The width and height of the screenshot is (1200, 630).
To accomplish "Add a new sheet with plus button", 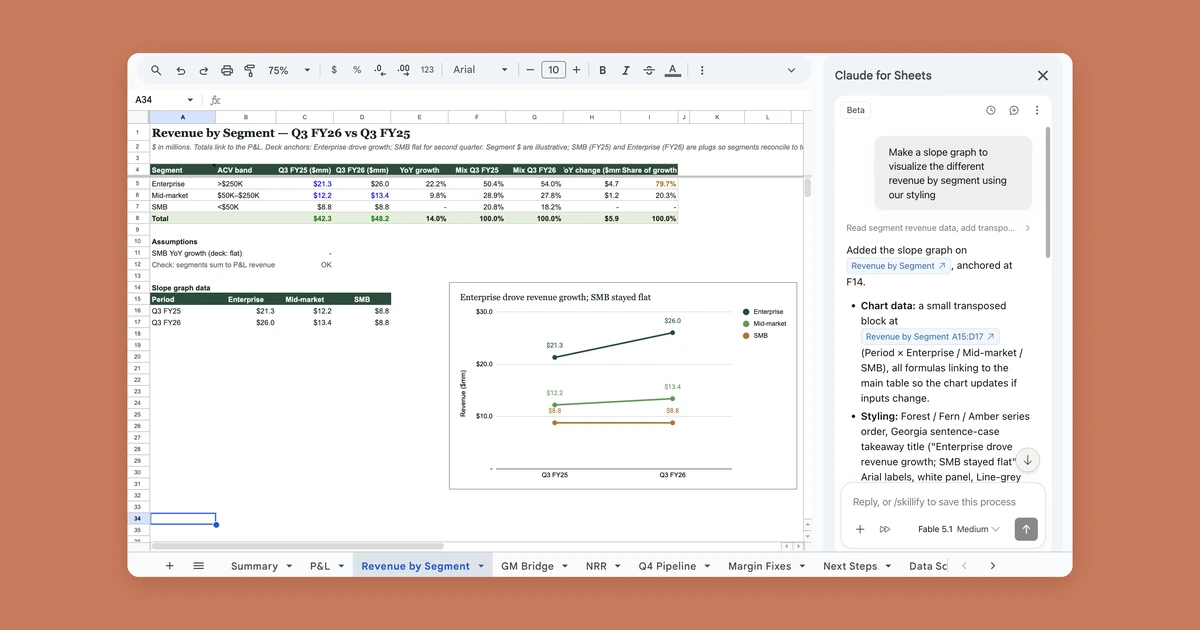I will tap(169, 566).
